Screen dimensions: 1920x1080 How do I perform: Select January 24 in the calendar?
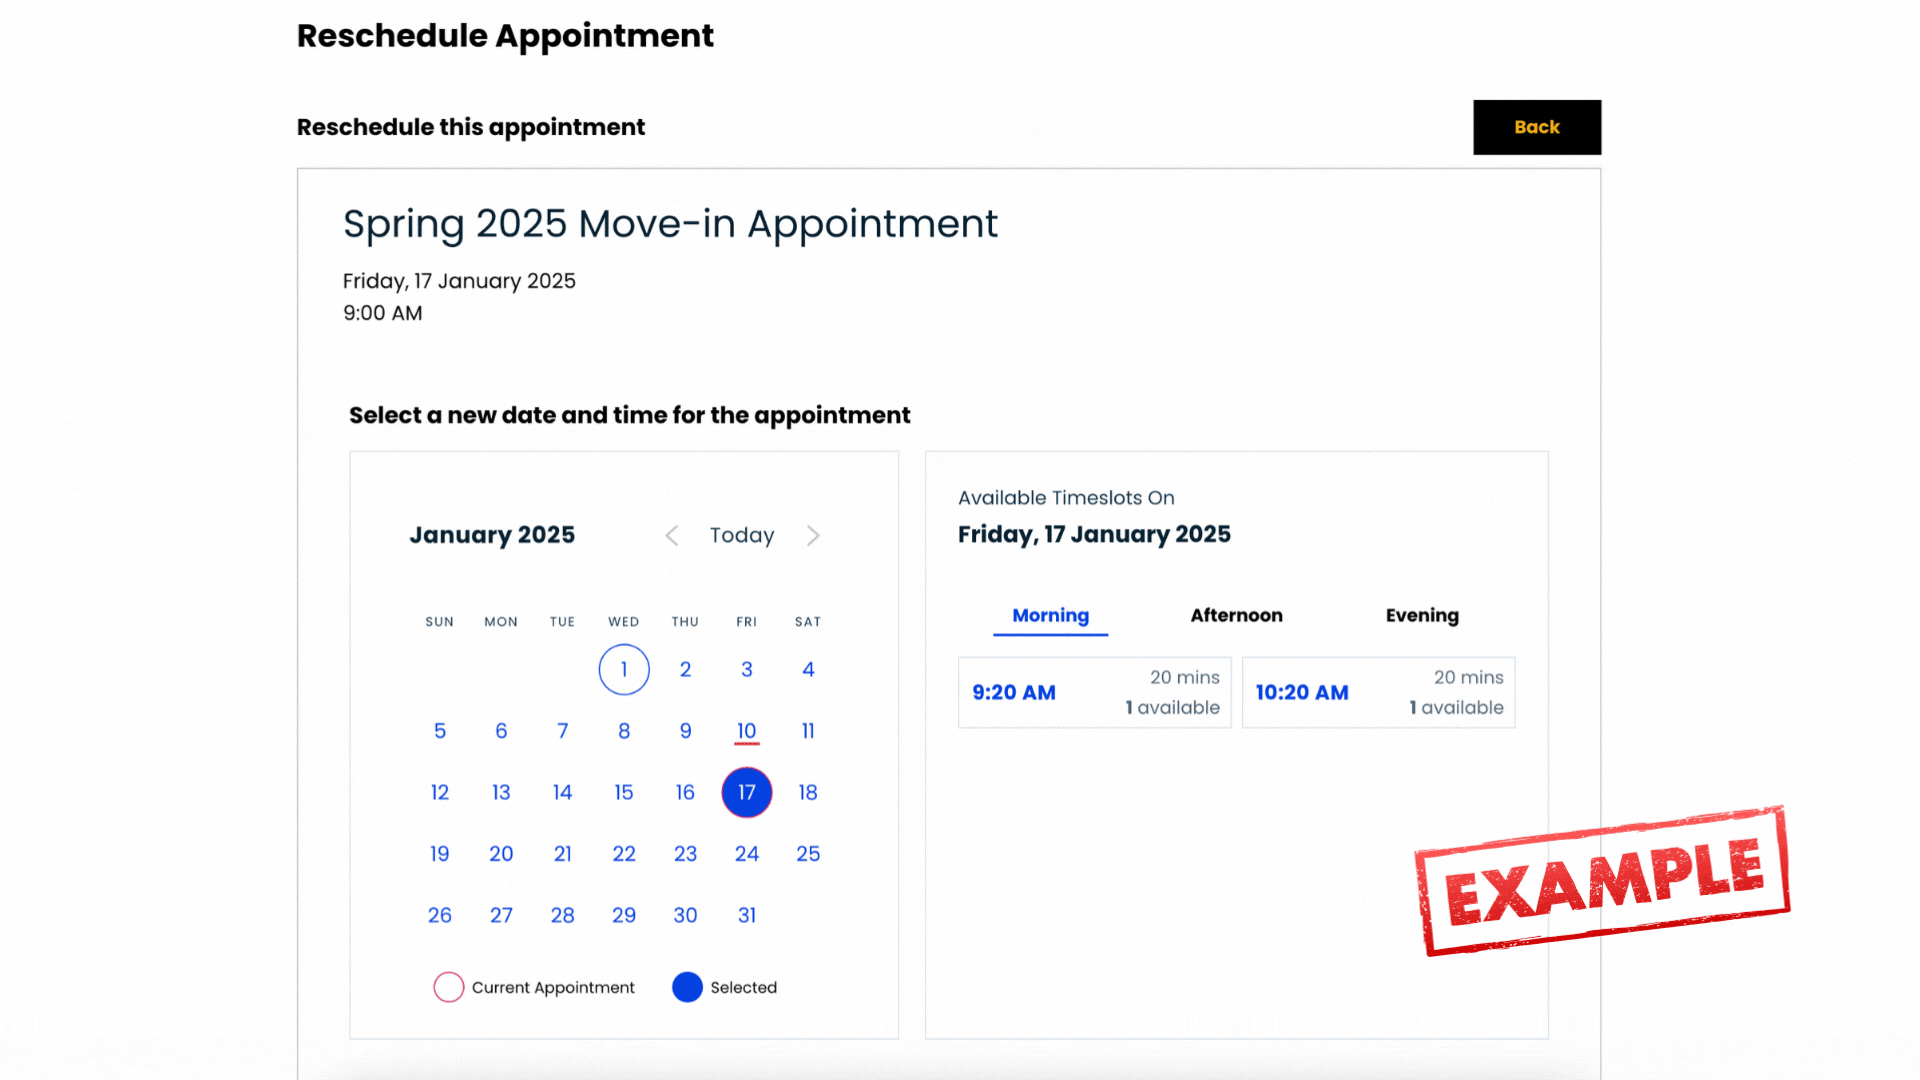pos(747,854)
